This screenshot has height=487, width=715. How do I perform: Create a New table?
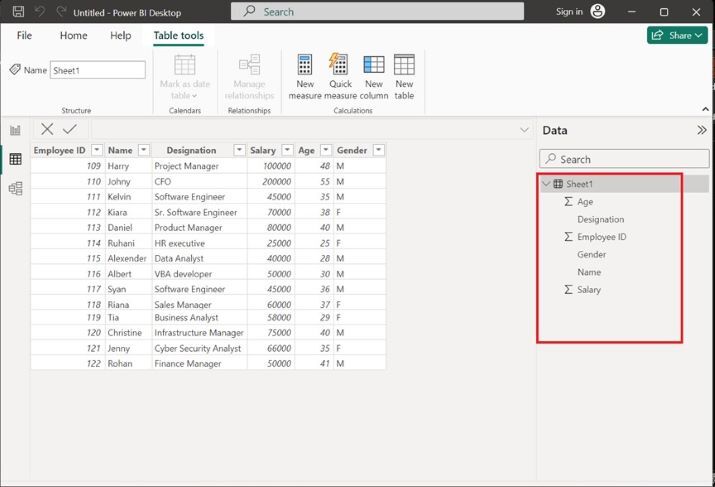404,66
